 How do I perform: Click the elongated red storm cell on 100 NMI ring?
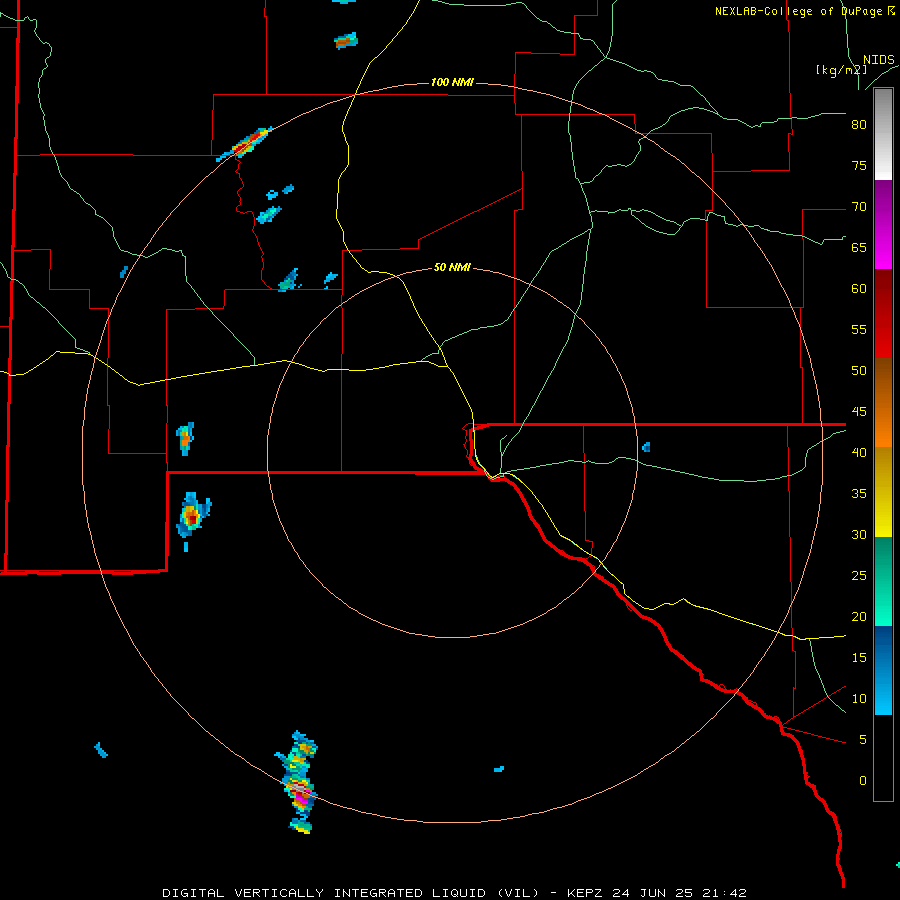pos(244,144)
